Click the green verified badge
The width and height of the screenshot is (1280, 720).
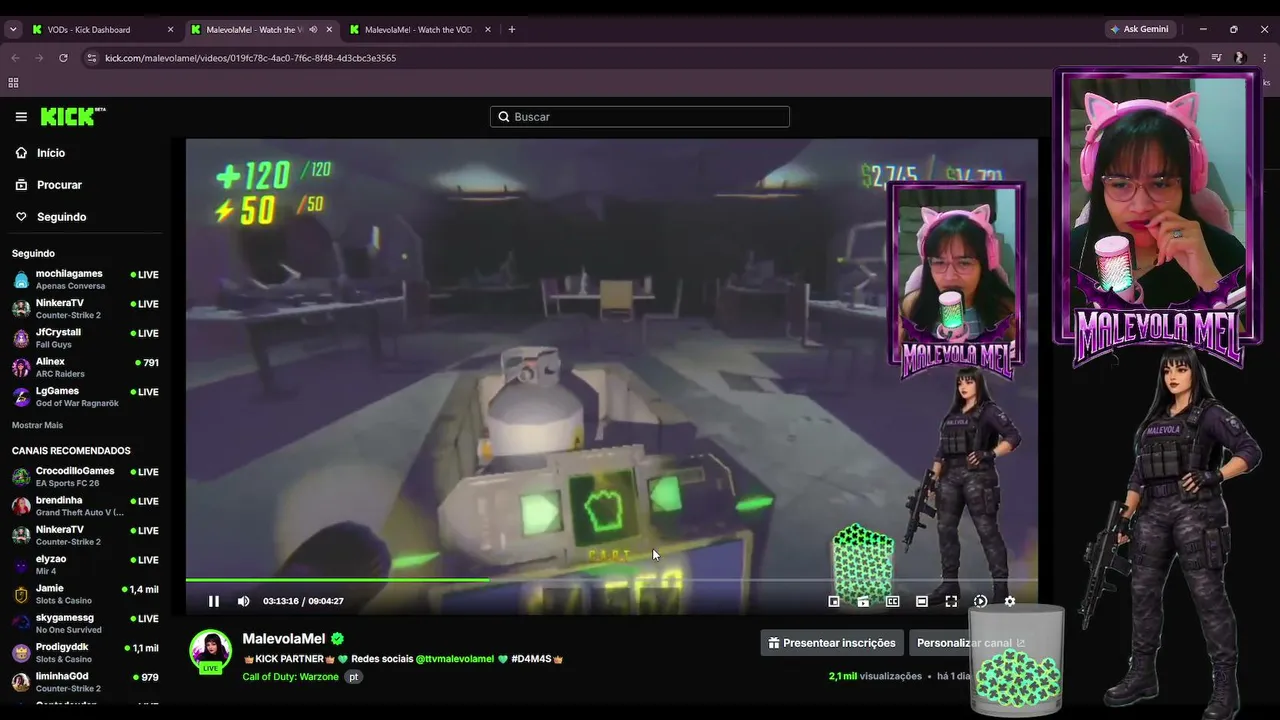coord(338,639)
